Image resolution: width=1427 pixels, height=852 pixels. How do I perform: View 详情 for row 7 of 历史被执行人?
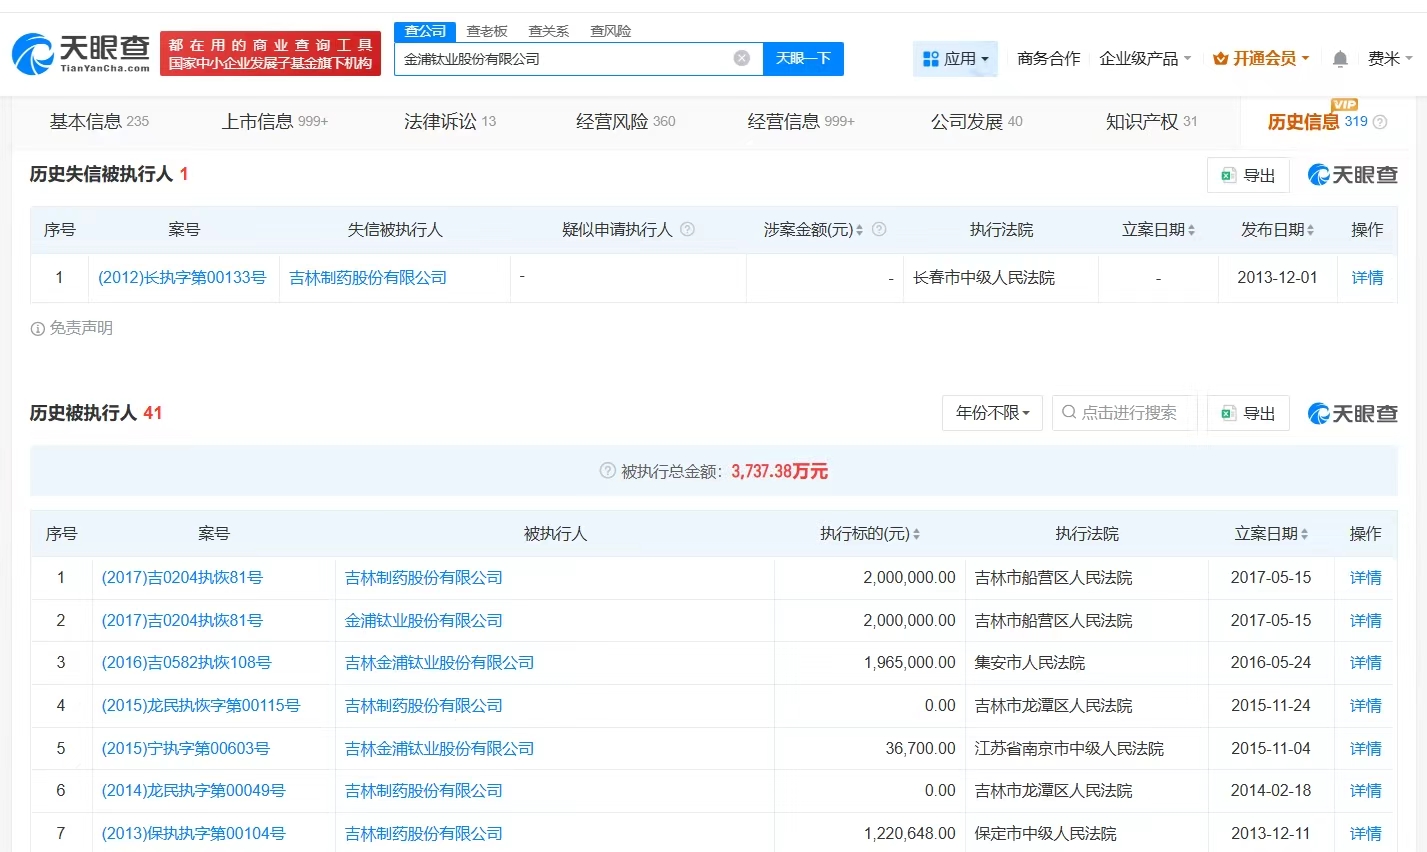(1366, 834)
